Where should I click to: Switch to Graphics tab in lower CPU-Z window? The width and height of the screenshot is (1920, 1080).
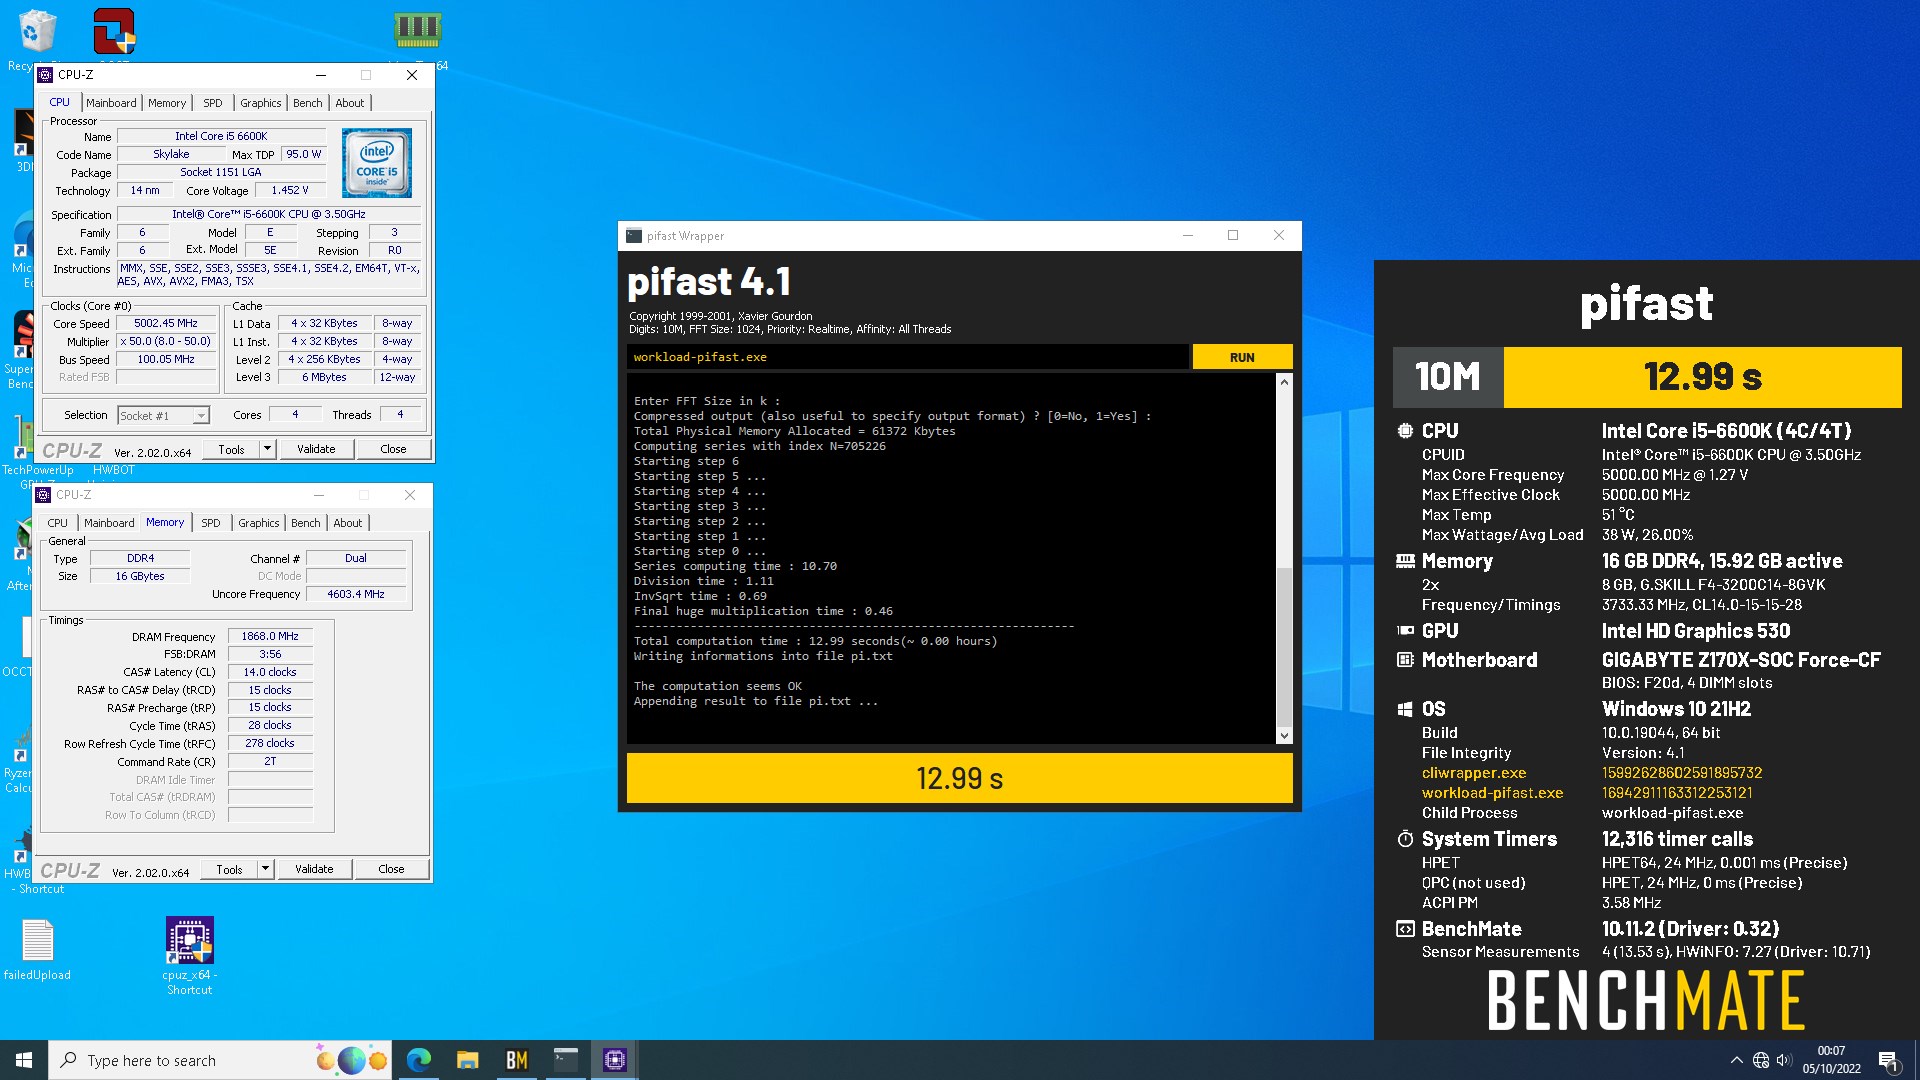point(259,523)
